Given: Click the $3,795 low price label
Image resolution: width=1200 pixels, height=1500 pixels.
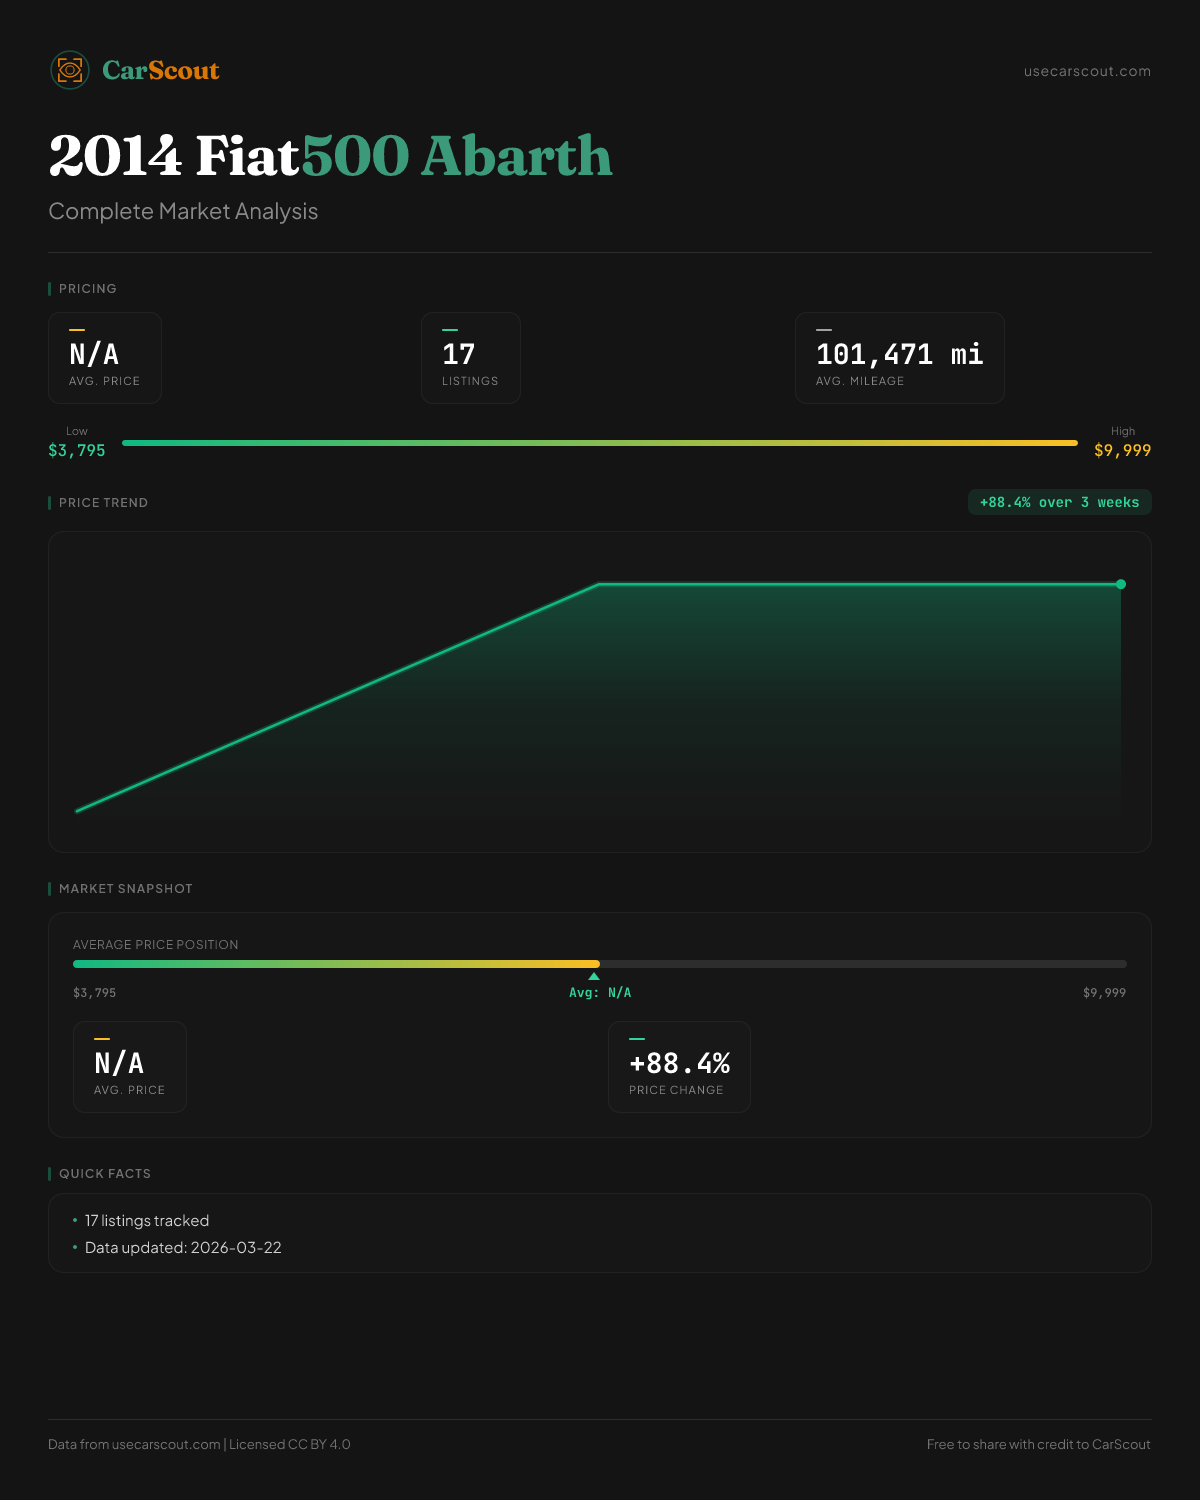Looking at the screenshot, I should [77, 450].
